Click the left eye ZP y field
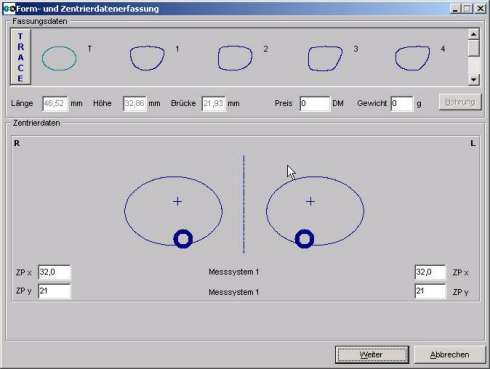The height and width of the screenshot is (369, 490). pyautogui.click(x=430, y=291)
